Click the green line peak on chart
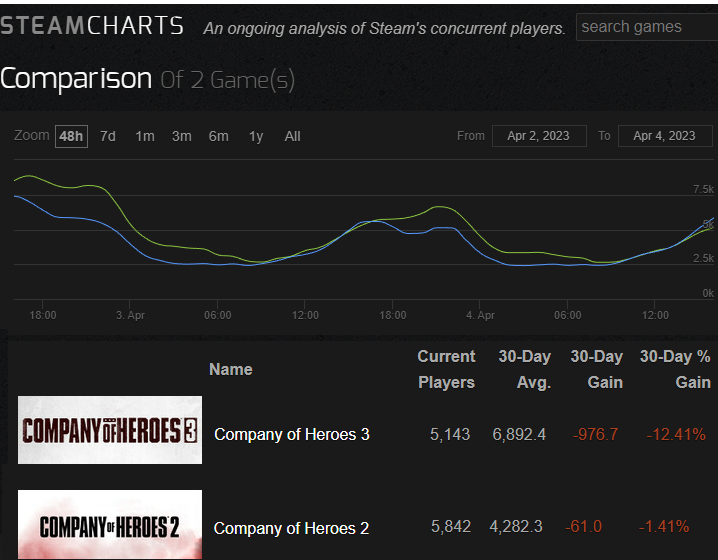Screen dimensions: 718x560 (28, 176)
